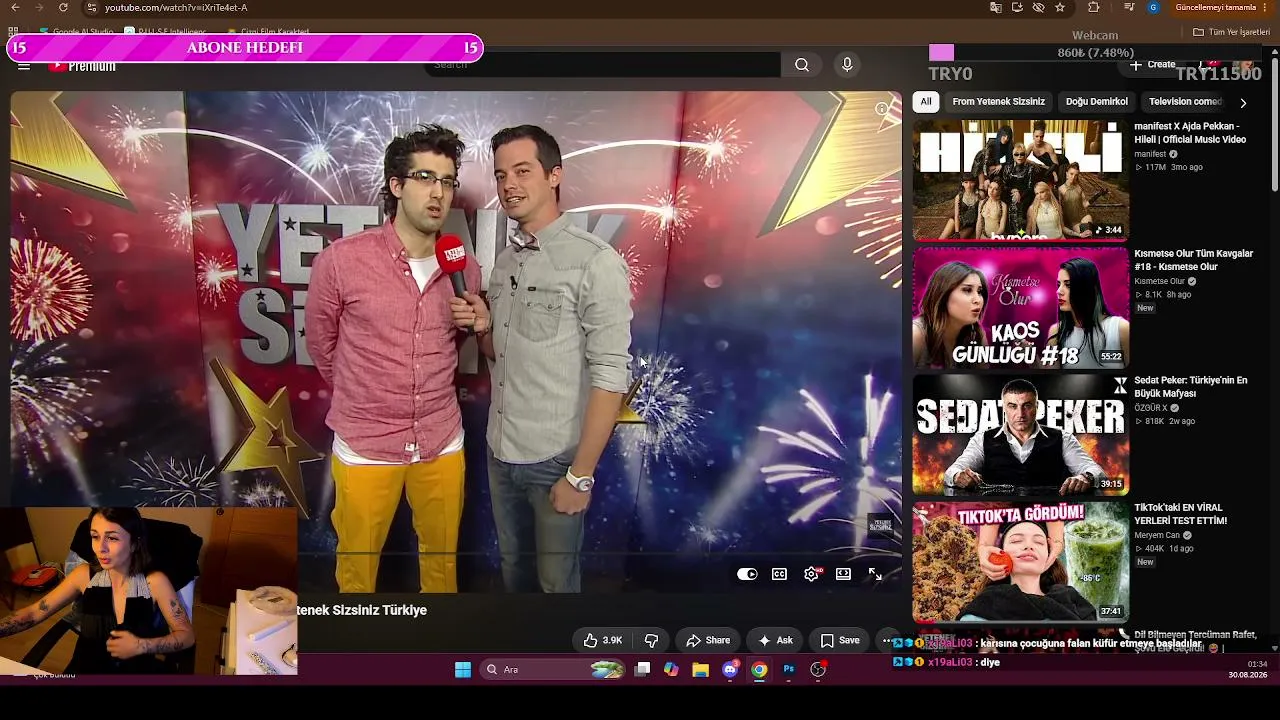Switch to Chrome on the taskbar

click(x=759, y=670)
